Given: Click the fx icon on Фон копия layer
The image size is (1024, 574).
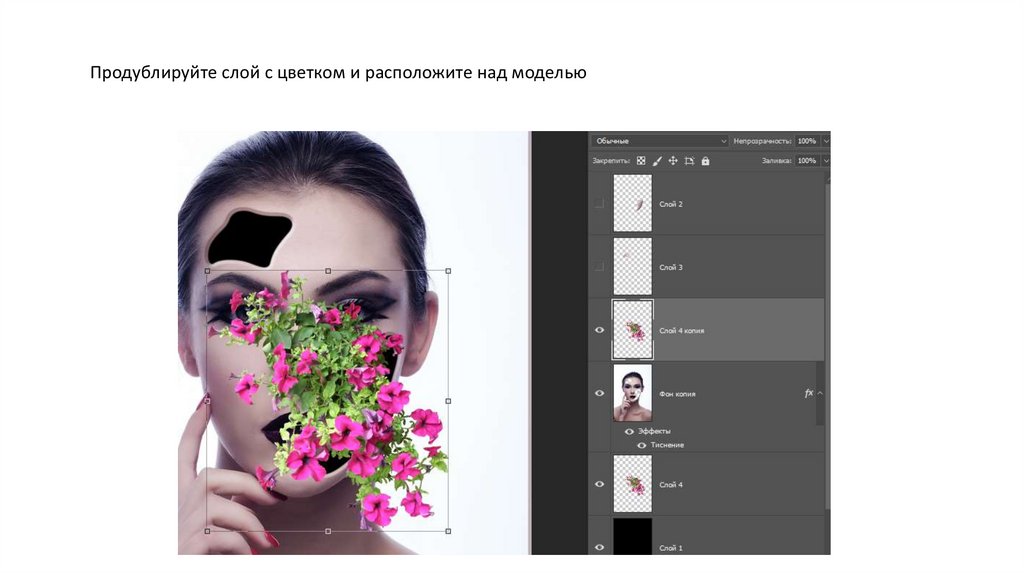Looking at the screenshot, I should [x=808, y=393].
